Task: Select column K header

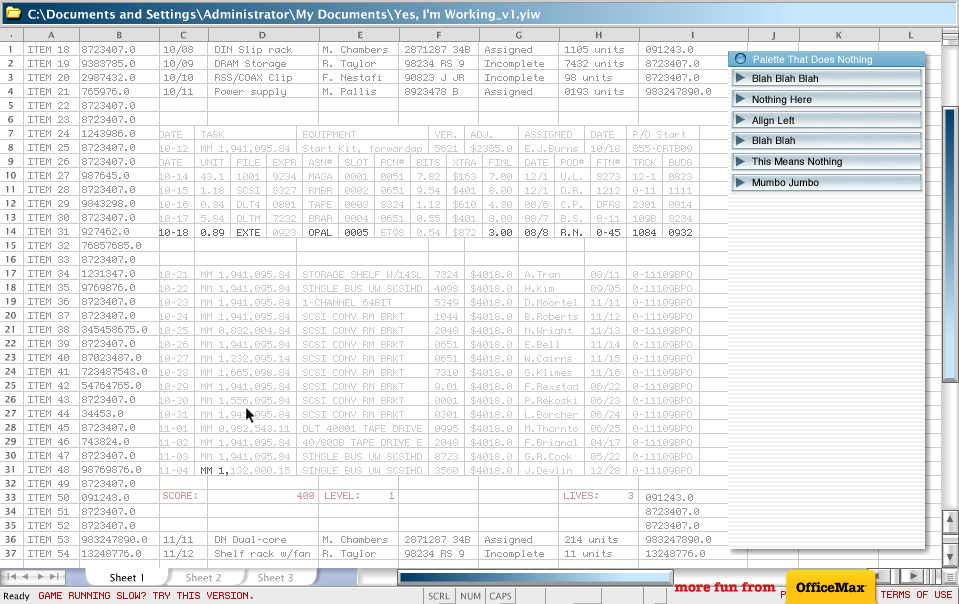Action: click(x=839, y=35)
